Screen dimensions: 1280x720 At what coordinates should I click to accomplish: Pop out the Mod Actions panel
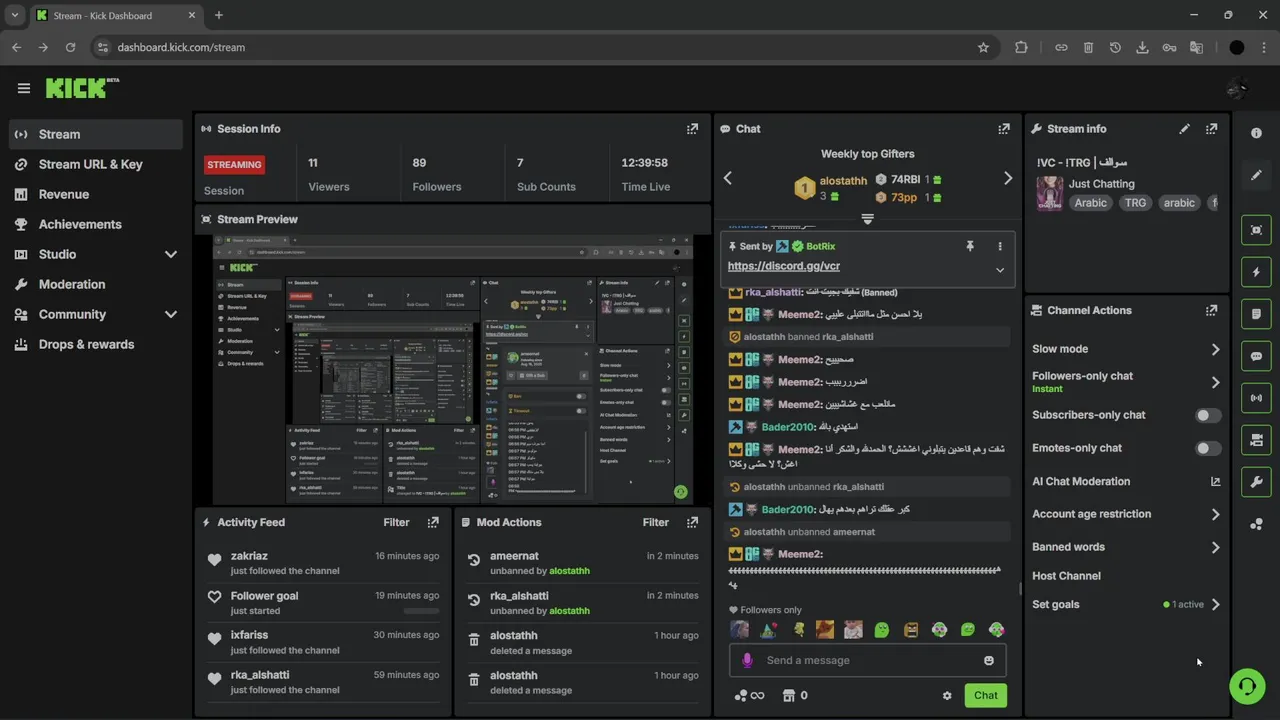coord(692,522)
